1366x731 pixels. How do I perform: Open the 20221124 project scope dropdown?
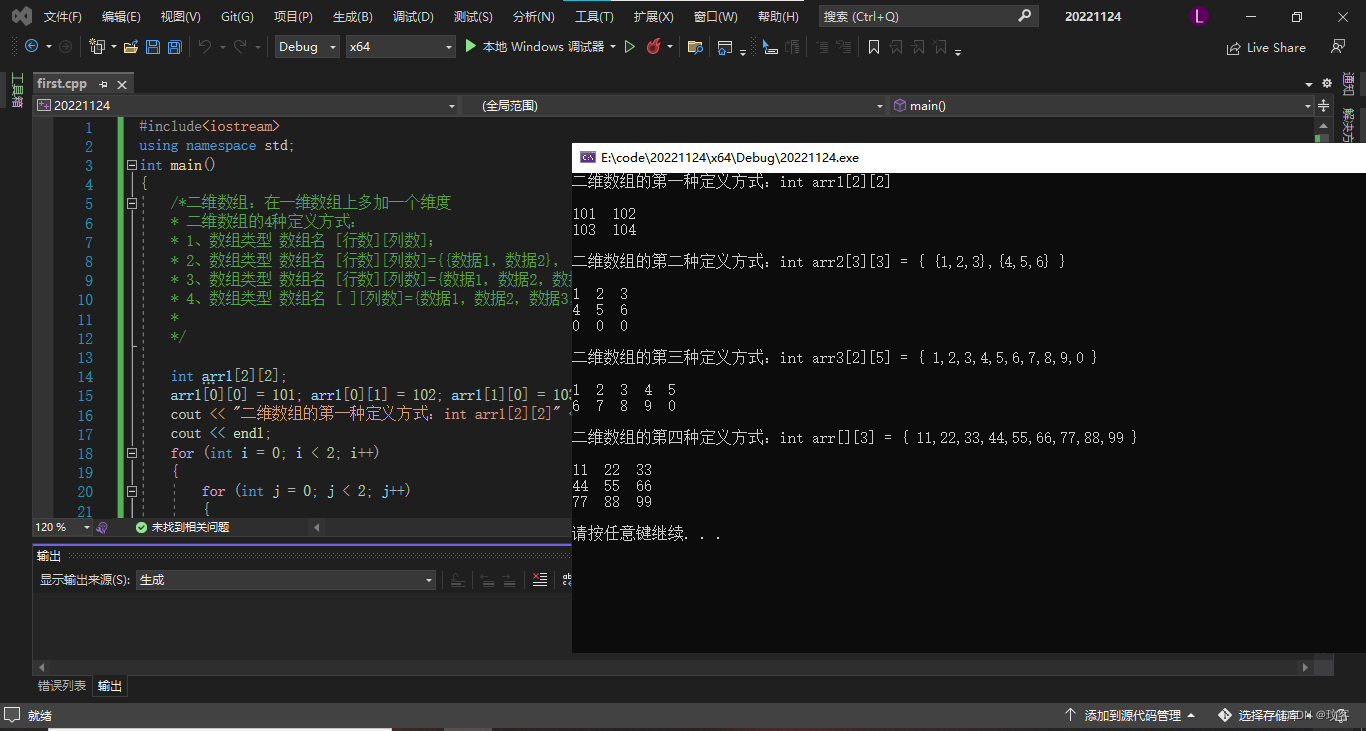(246, 105)
